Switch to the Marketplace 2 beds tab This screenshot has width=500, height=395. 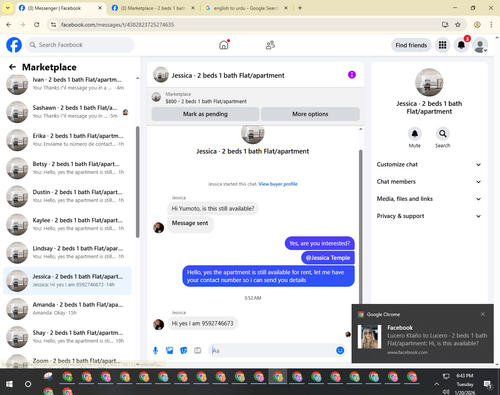(153, 8)
